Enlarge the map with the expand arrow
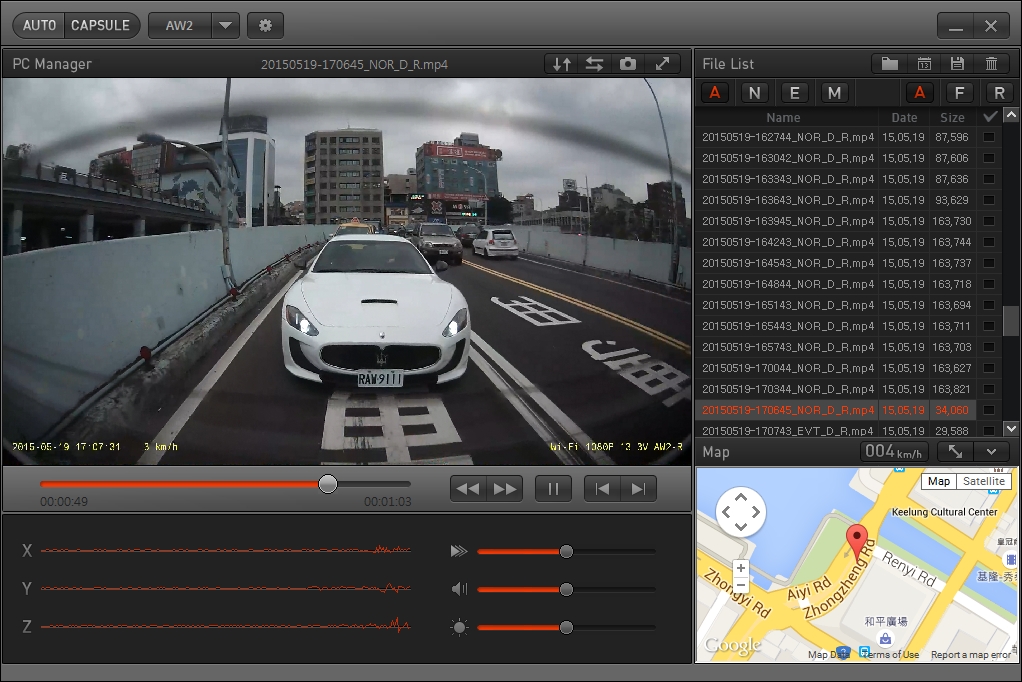1022x682 pixels. [955, 451]
